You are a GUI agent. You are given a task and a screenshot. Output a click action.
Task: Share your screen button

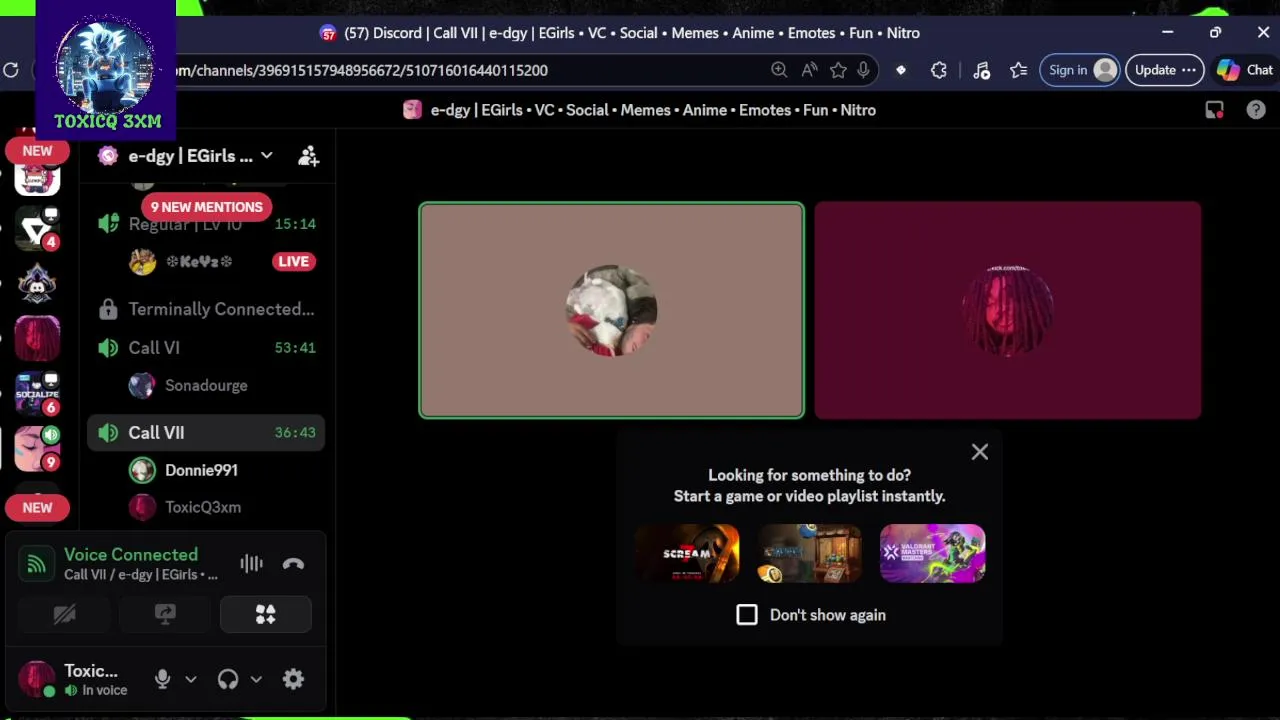click(165, 614)
